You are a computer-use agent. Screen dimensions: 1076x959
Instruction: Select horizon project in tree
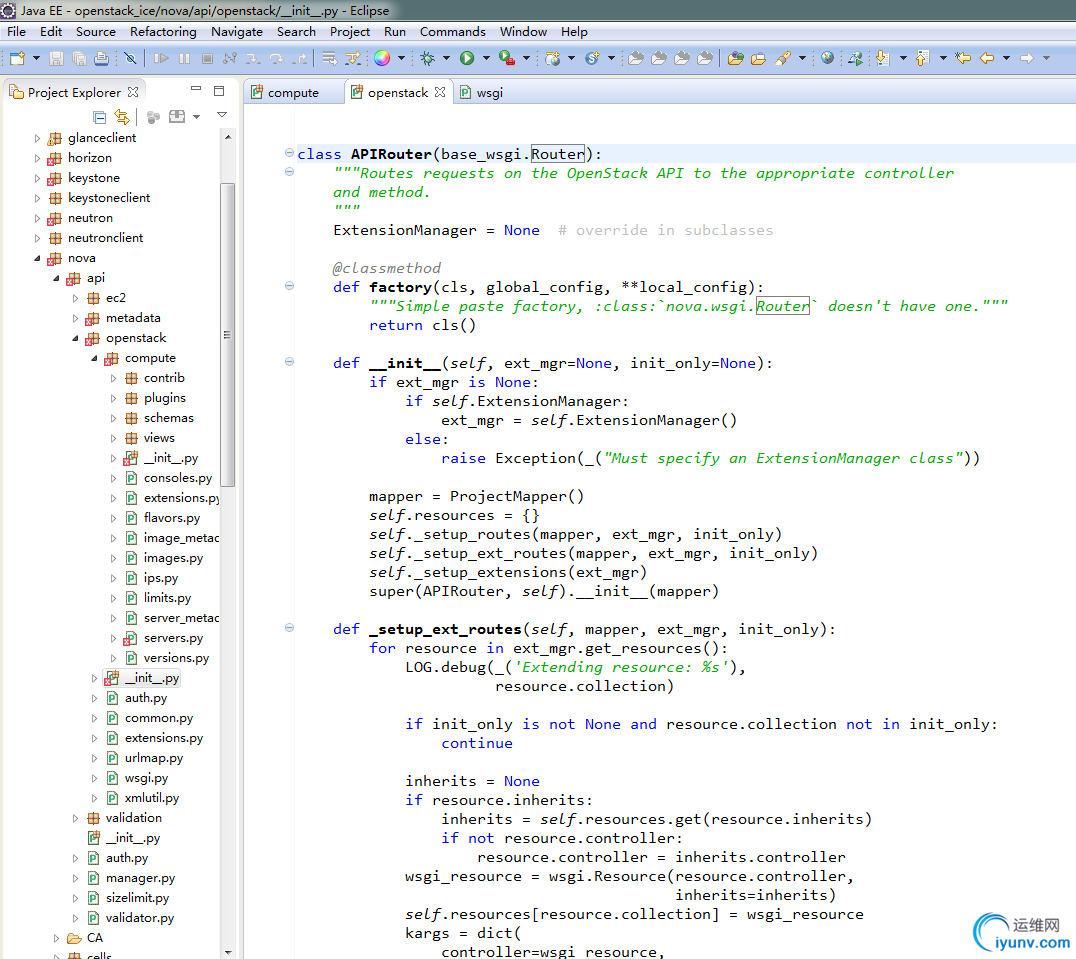pos(89,158)
